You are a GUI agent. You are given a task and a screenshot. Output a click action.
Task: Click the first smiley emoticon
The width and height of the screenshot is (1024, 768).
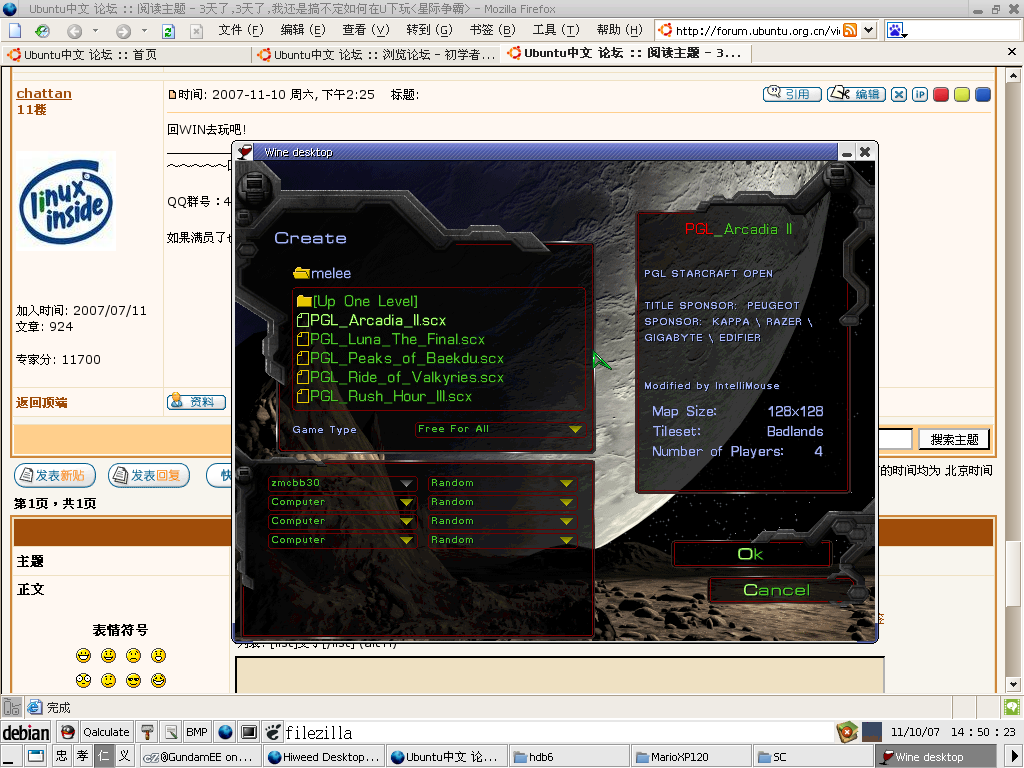click(x=83, y=655)
